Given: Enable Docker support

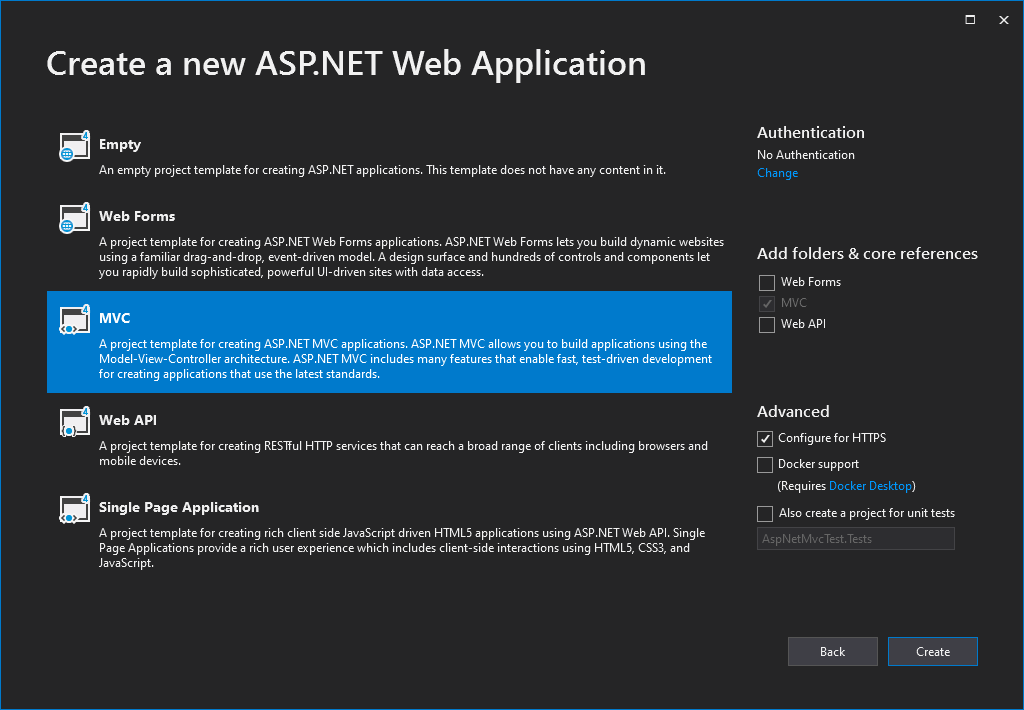Looking at the screenshot, I should click(764, 464).
